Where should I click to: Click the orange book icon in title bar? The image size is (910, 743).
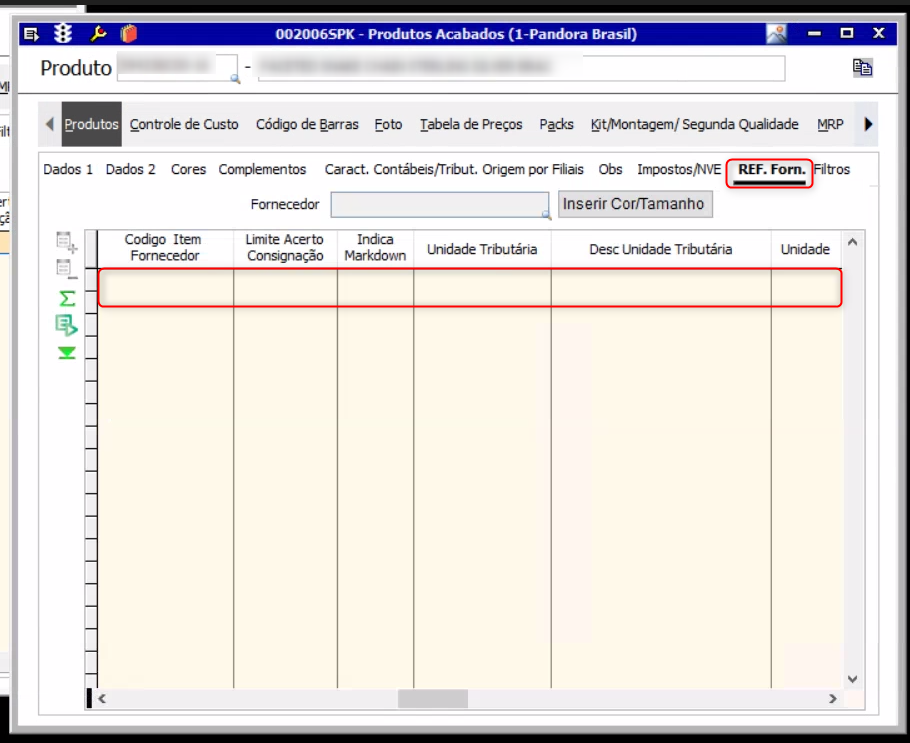point(129,34)
